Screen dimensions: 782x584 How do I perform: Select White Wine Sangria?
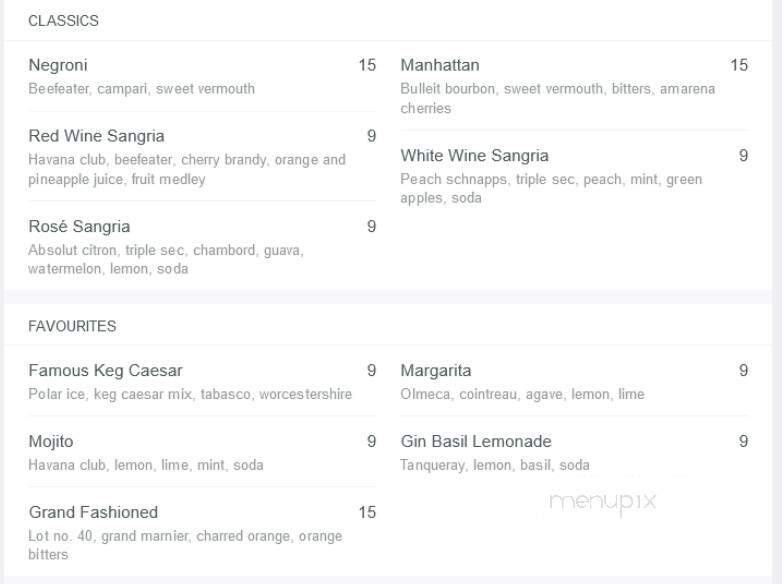click(x=574, y=177)
